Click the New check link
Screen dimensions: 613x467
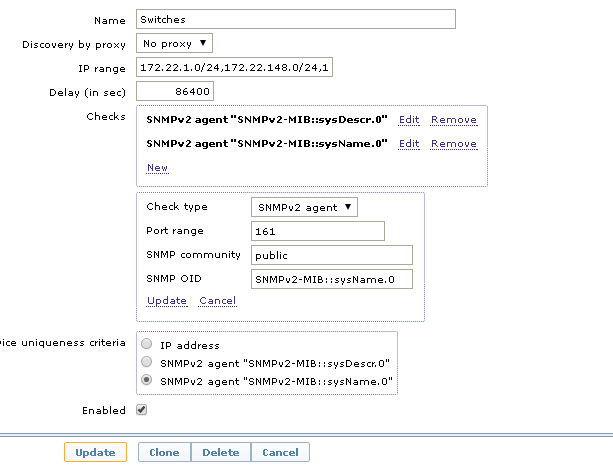pos(157,168)
